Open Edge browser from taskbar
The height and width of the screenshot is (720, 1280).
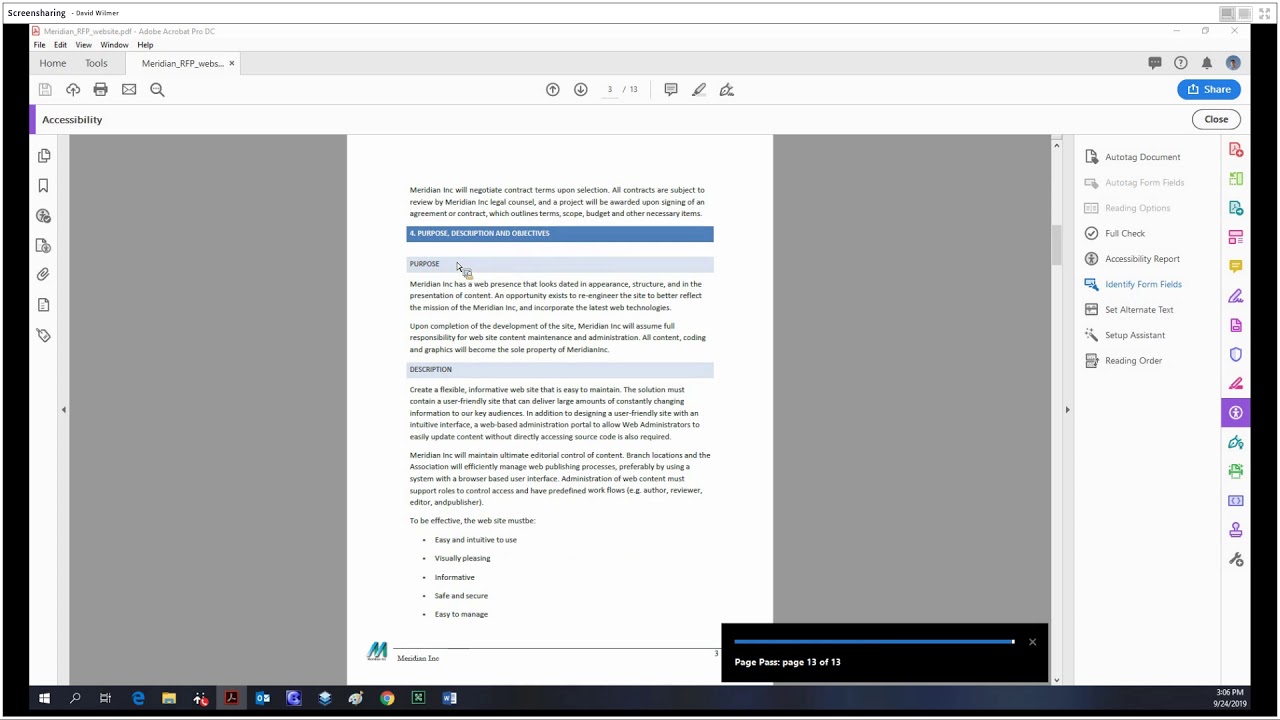point(138,698)
